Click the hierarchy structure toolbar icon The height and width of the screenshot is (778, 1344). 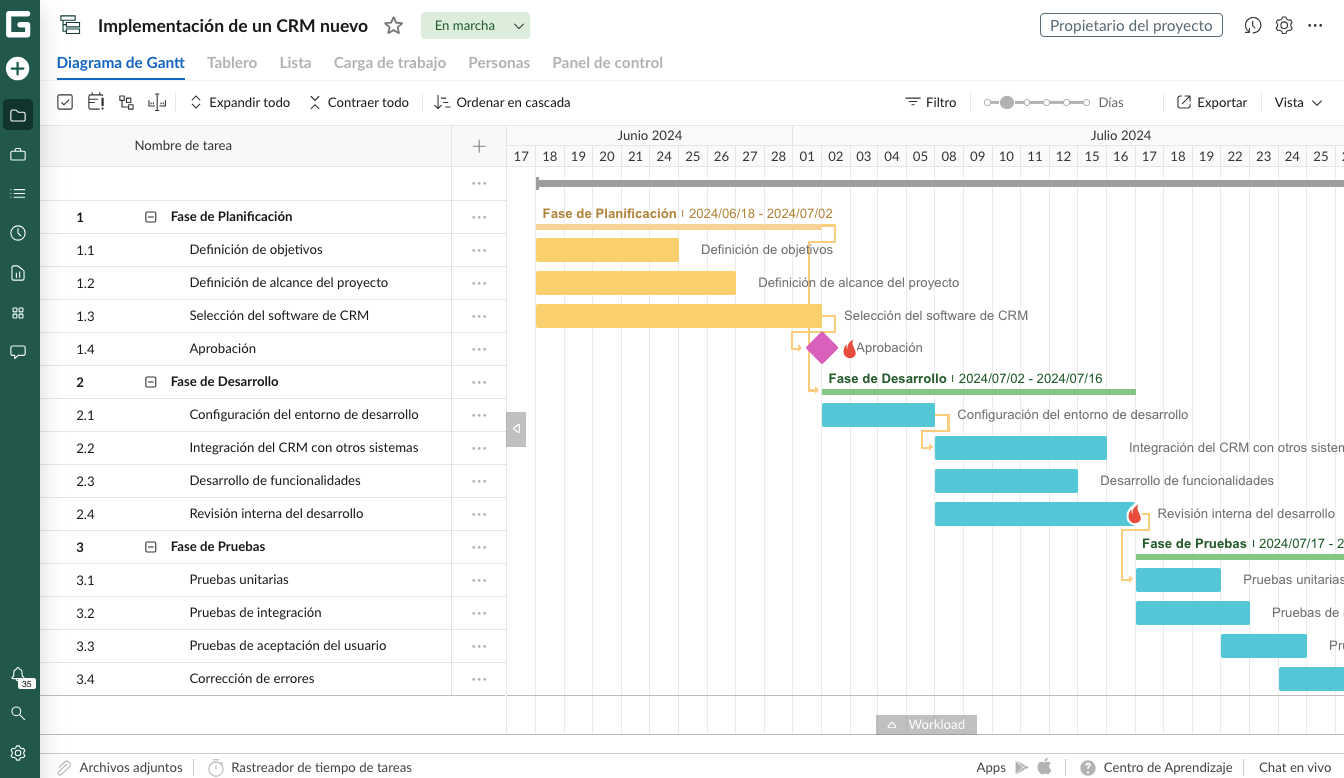click(126, 102)
